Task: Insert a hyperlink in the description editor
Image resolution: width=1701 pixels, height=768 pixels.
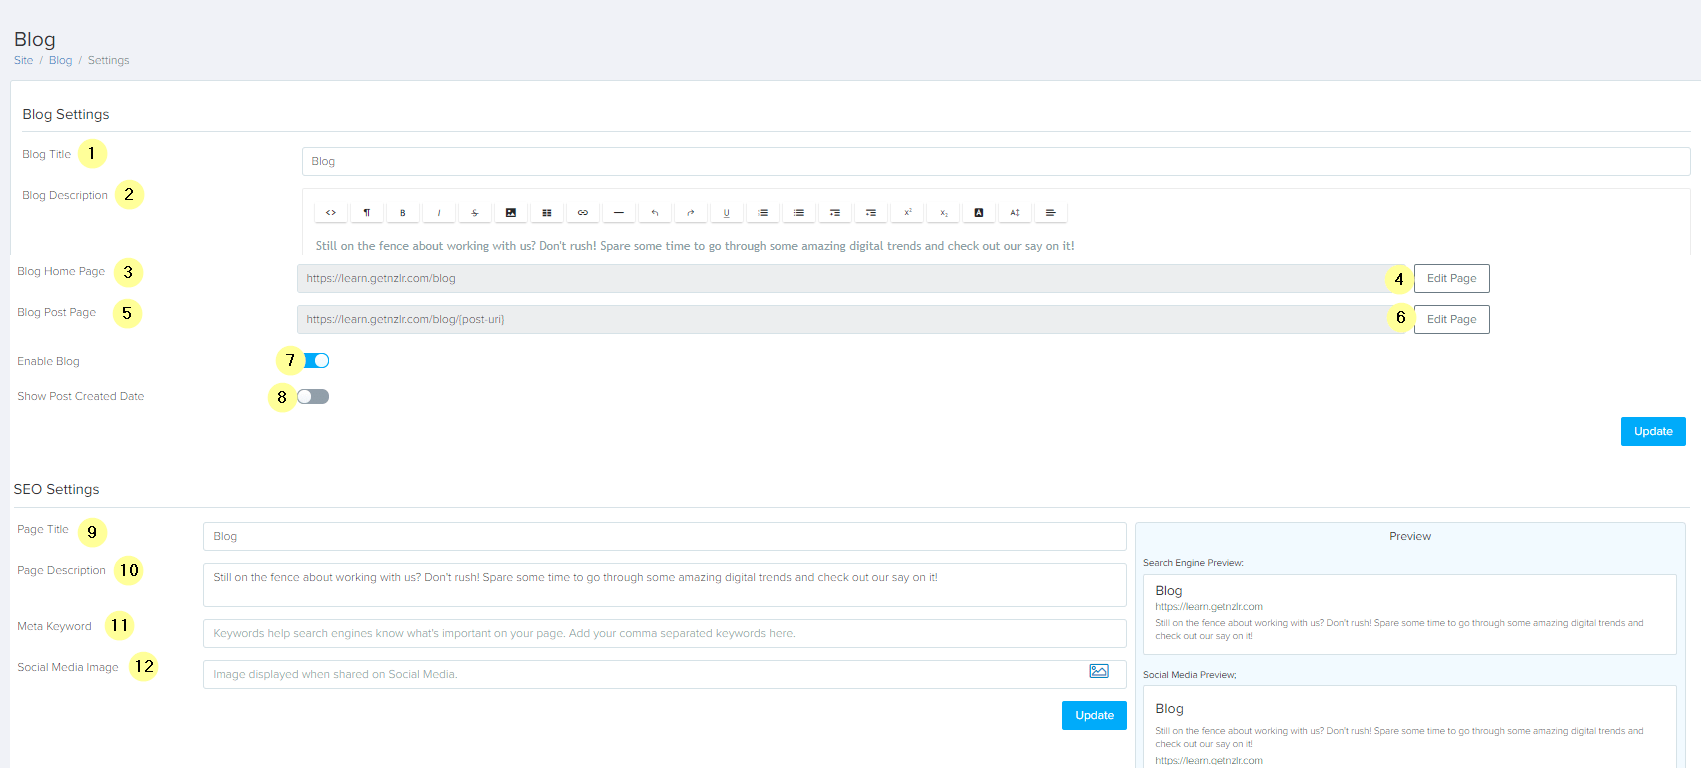Action: click(x=583, y=212)
